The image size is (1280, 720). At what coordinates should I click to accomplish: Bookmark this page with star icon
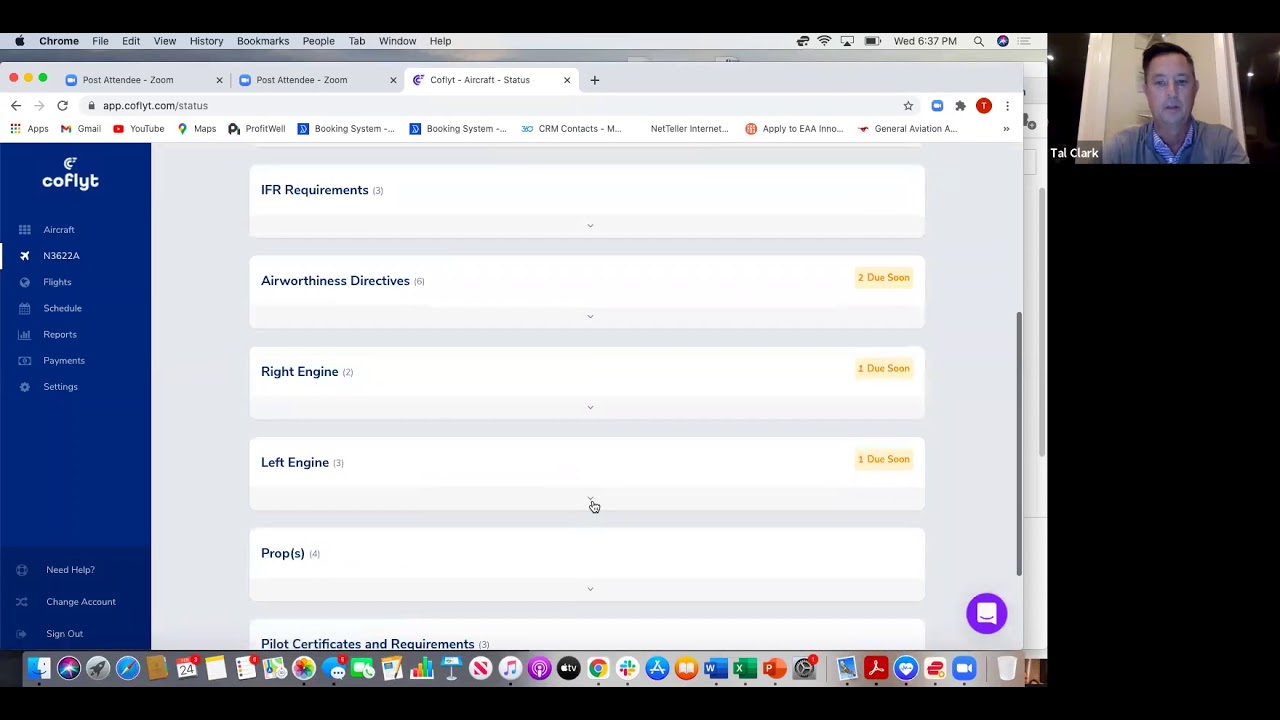pyautogui.click(x=908, y=106)
